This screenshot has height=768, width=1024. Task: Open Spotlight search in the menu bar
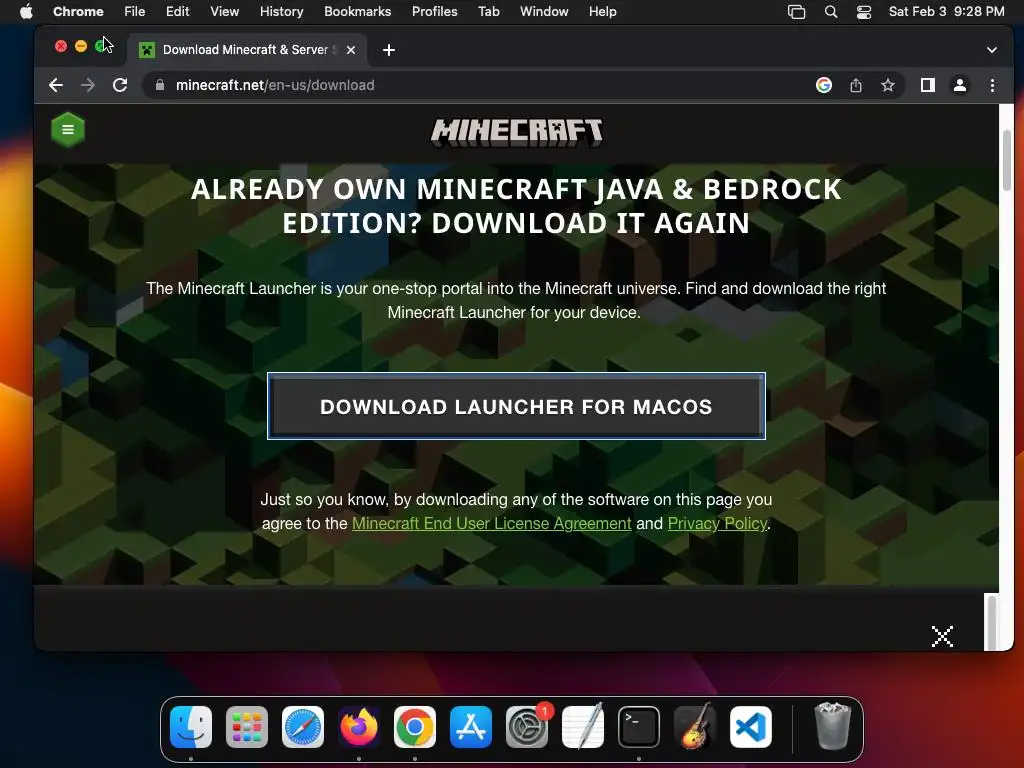[x=831, y=12]
